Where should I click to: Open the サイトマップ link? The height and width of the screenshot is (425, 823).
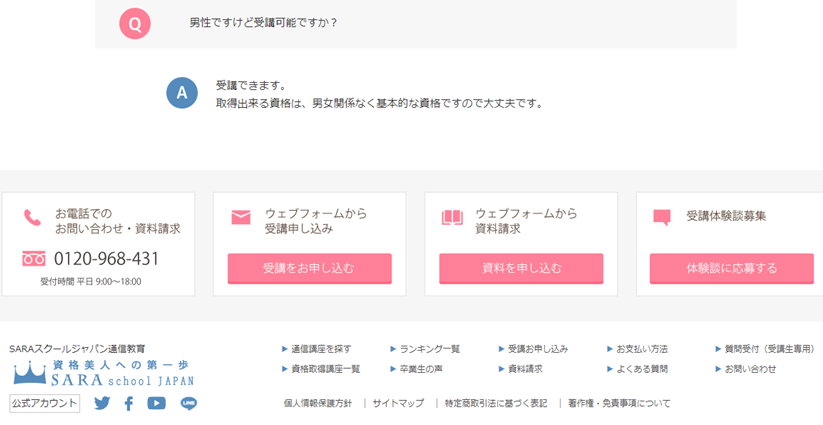pyautogui.click(x=398, y=403)
